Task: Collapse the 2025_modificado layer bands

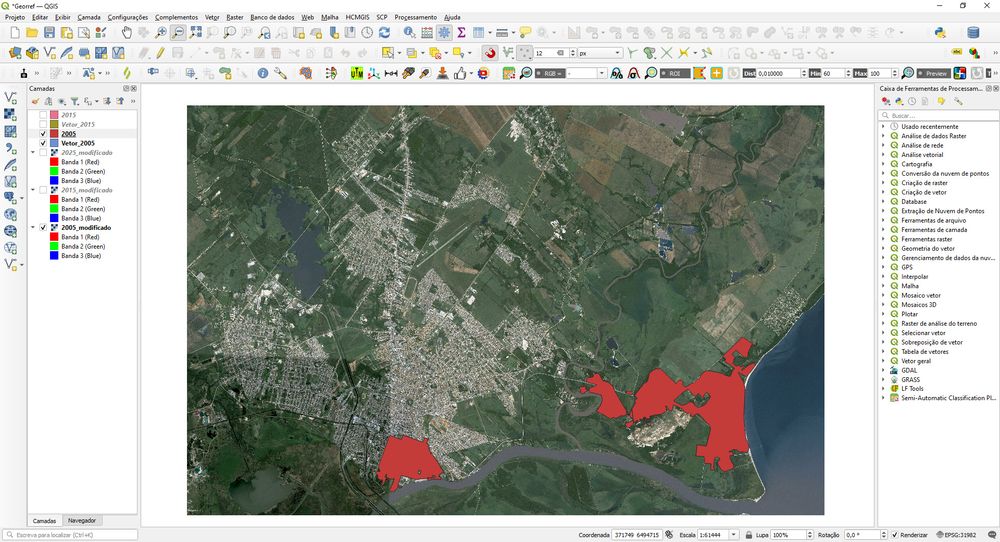Action: pos(33,153)
